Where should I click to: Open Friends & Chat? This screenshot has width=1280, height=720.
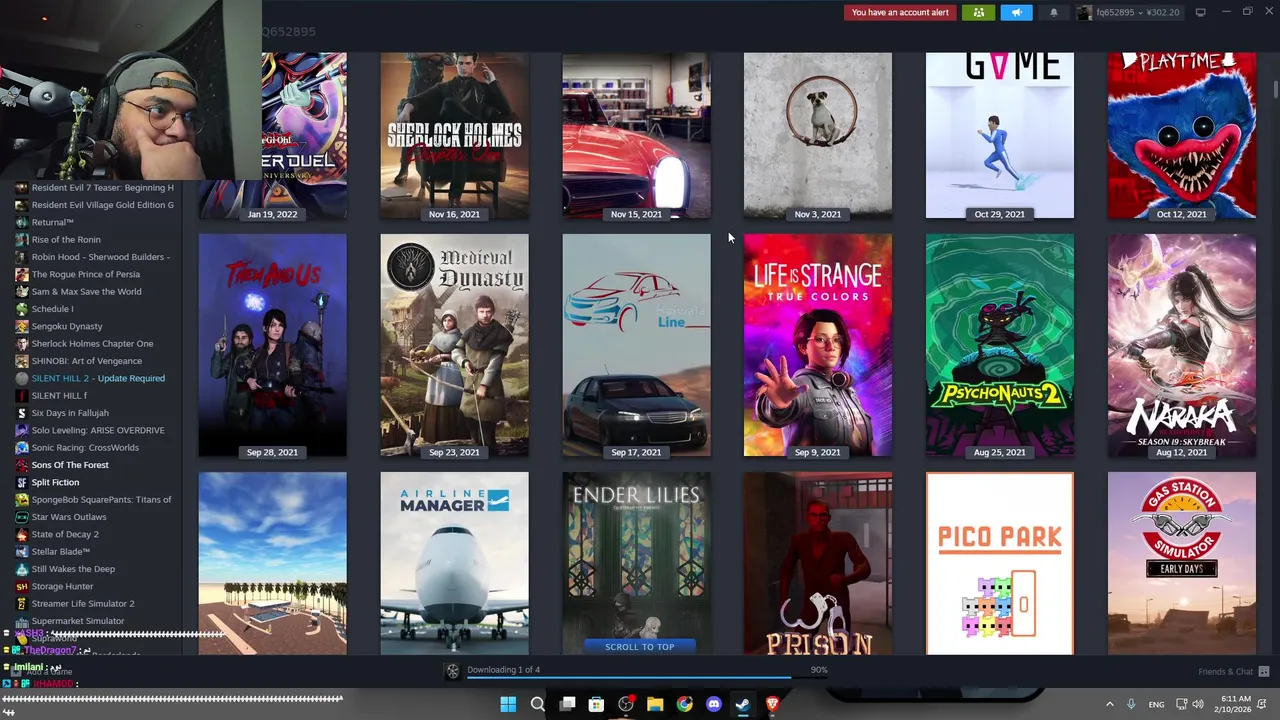click(x=1225, y=671)
